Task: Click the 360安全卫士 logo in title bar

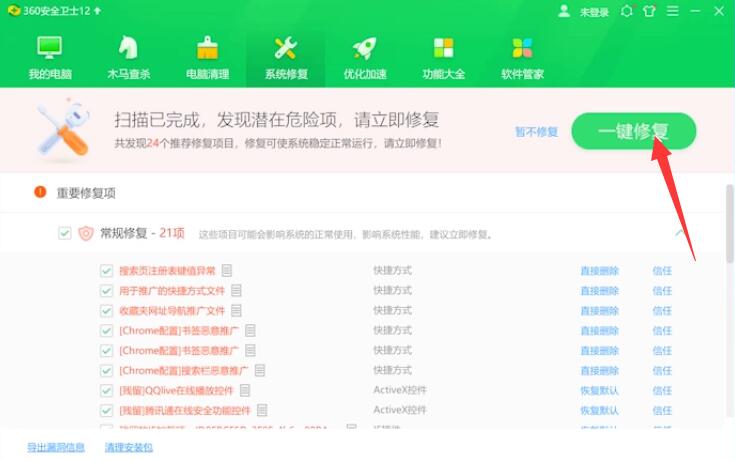Action: pyautogui.click(x=14, y=10)
